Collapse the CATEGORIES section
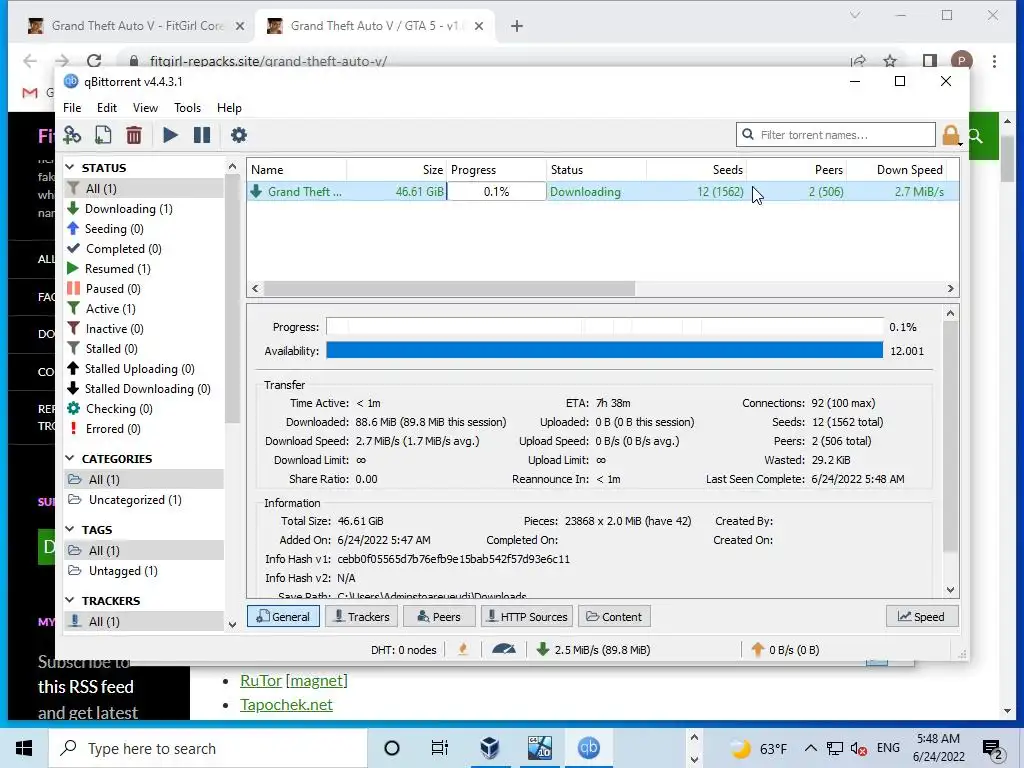The width and height of the screenshot is (1024, 768). point(70,458)
